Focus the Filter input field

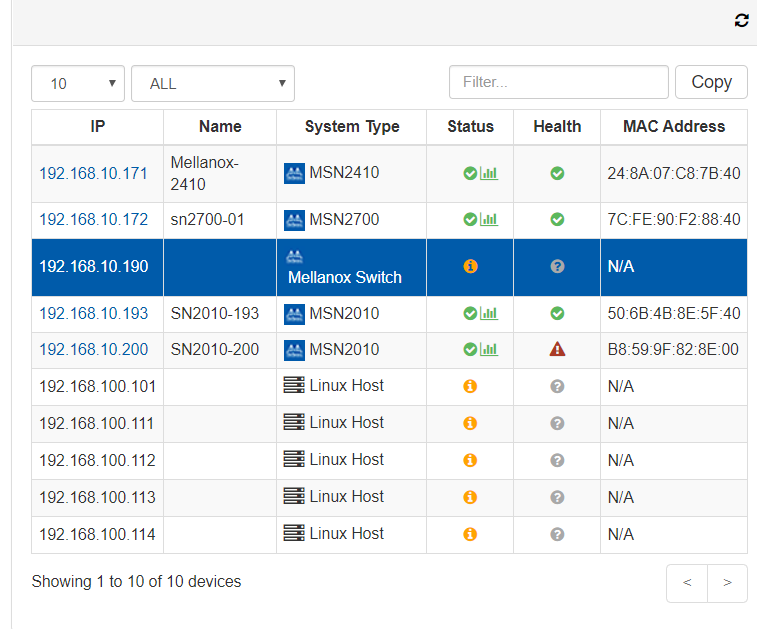tap(559, 82)
